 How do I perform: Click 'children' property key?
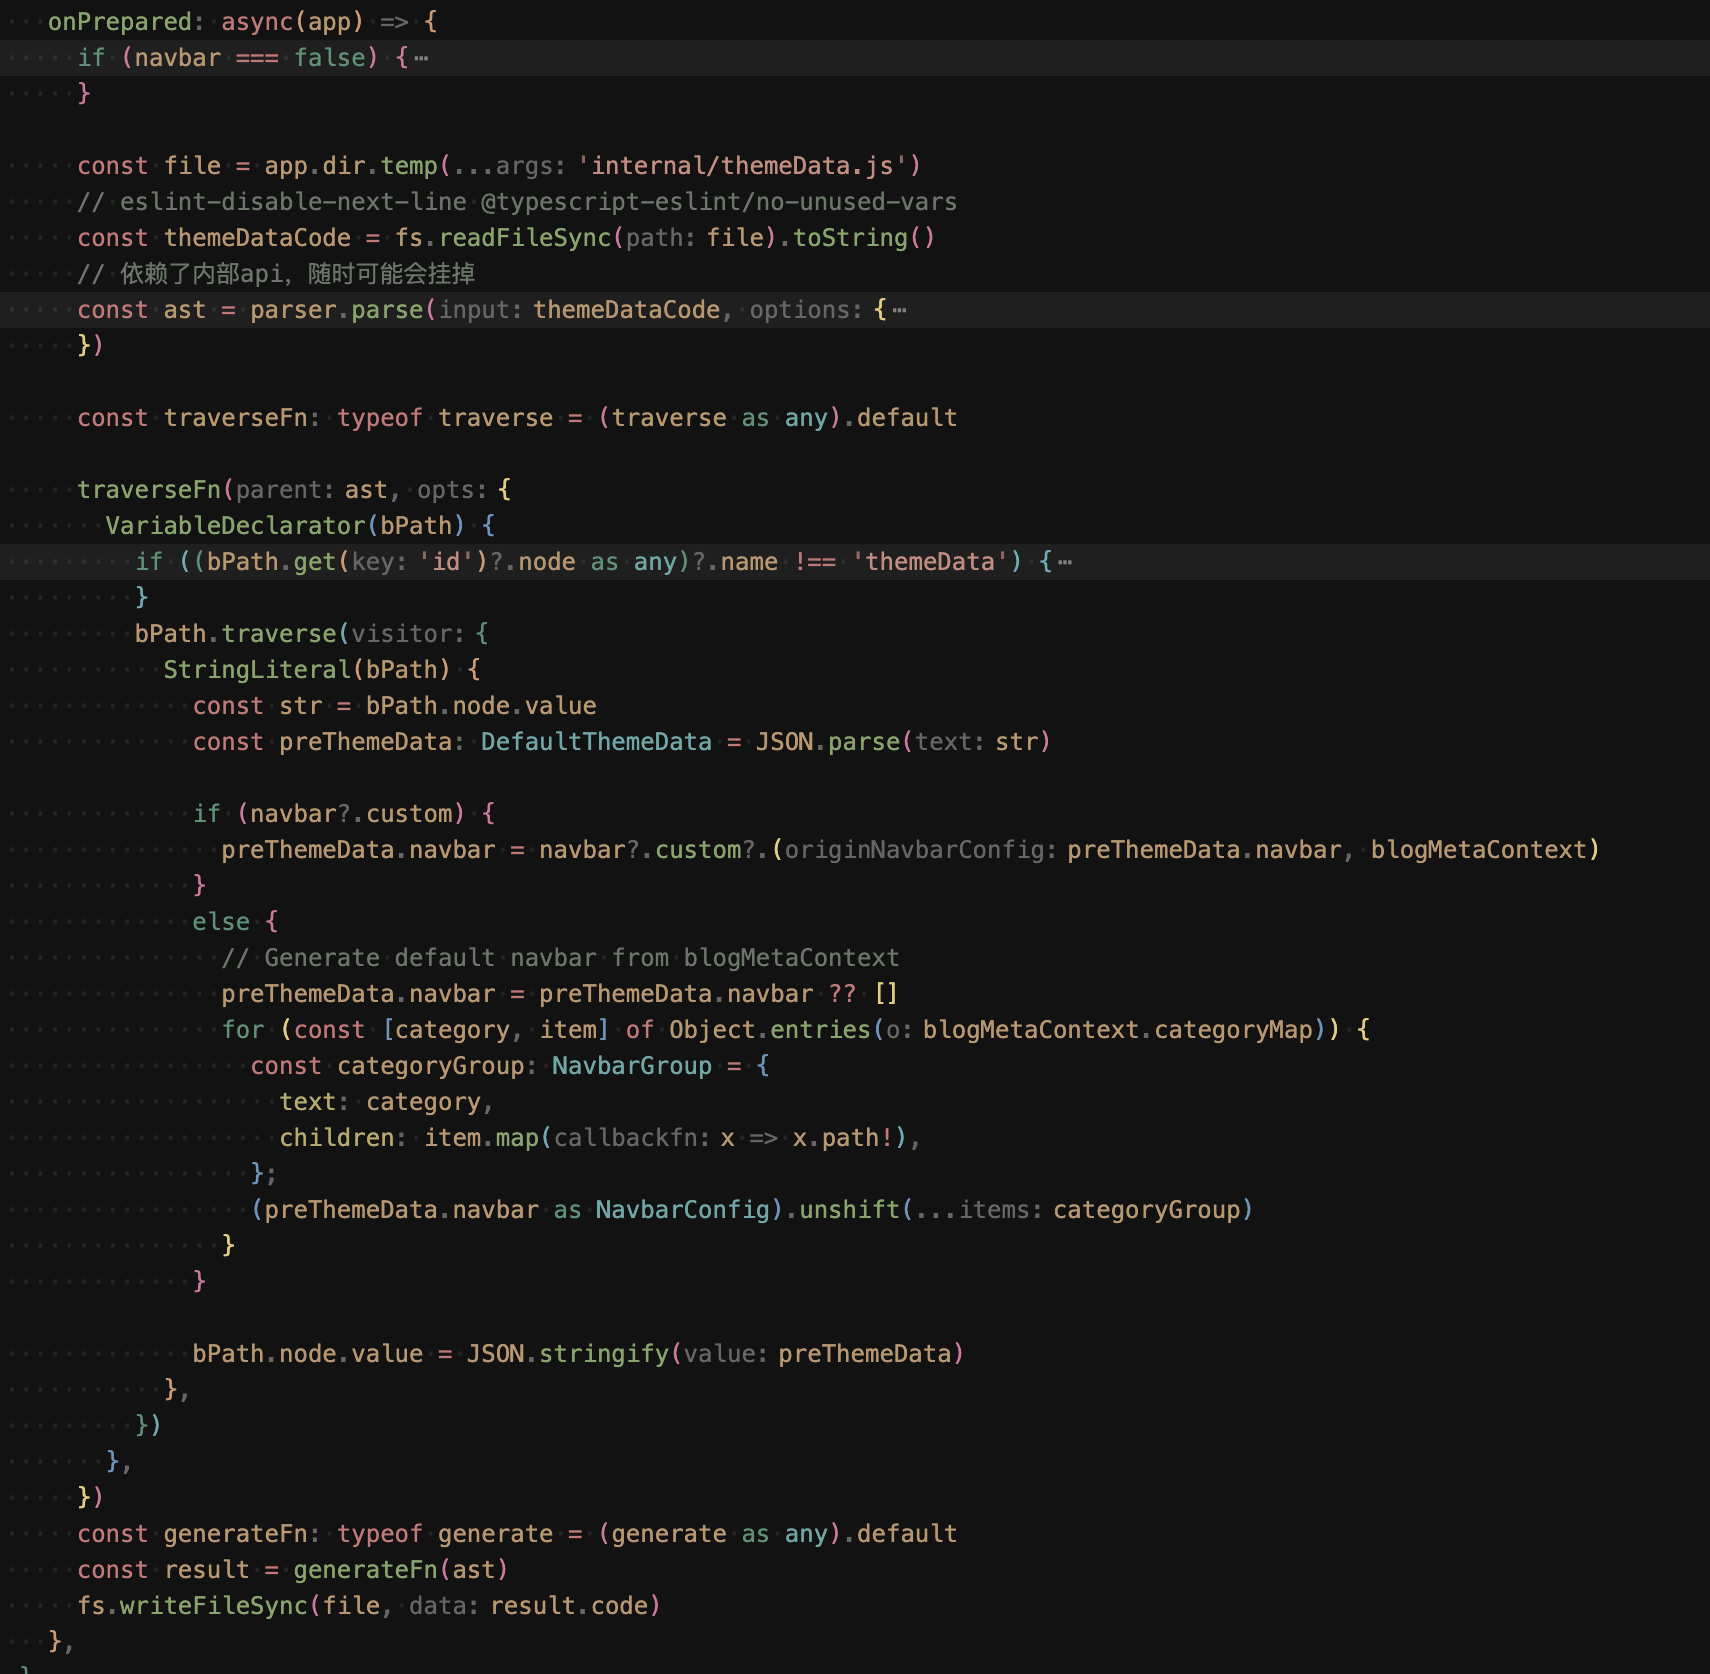337,1138
